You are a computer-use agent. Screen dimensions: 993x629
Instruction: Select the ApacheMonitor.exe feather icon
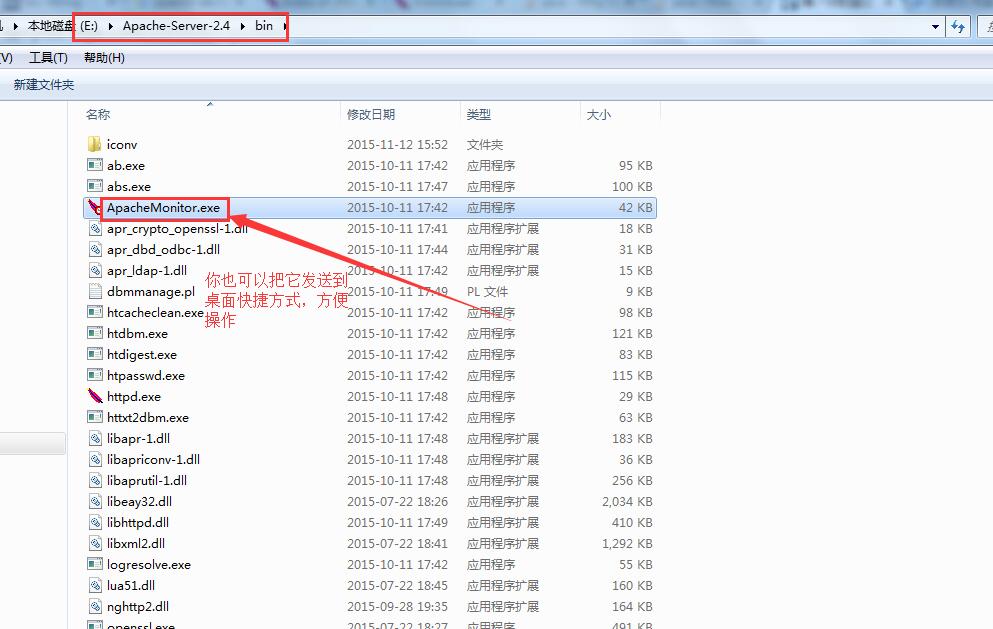click(95, 207)
